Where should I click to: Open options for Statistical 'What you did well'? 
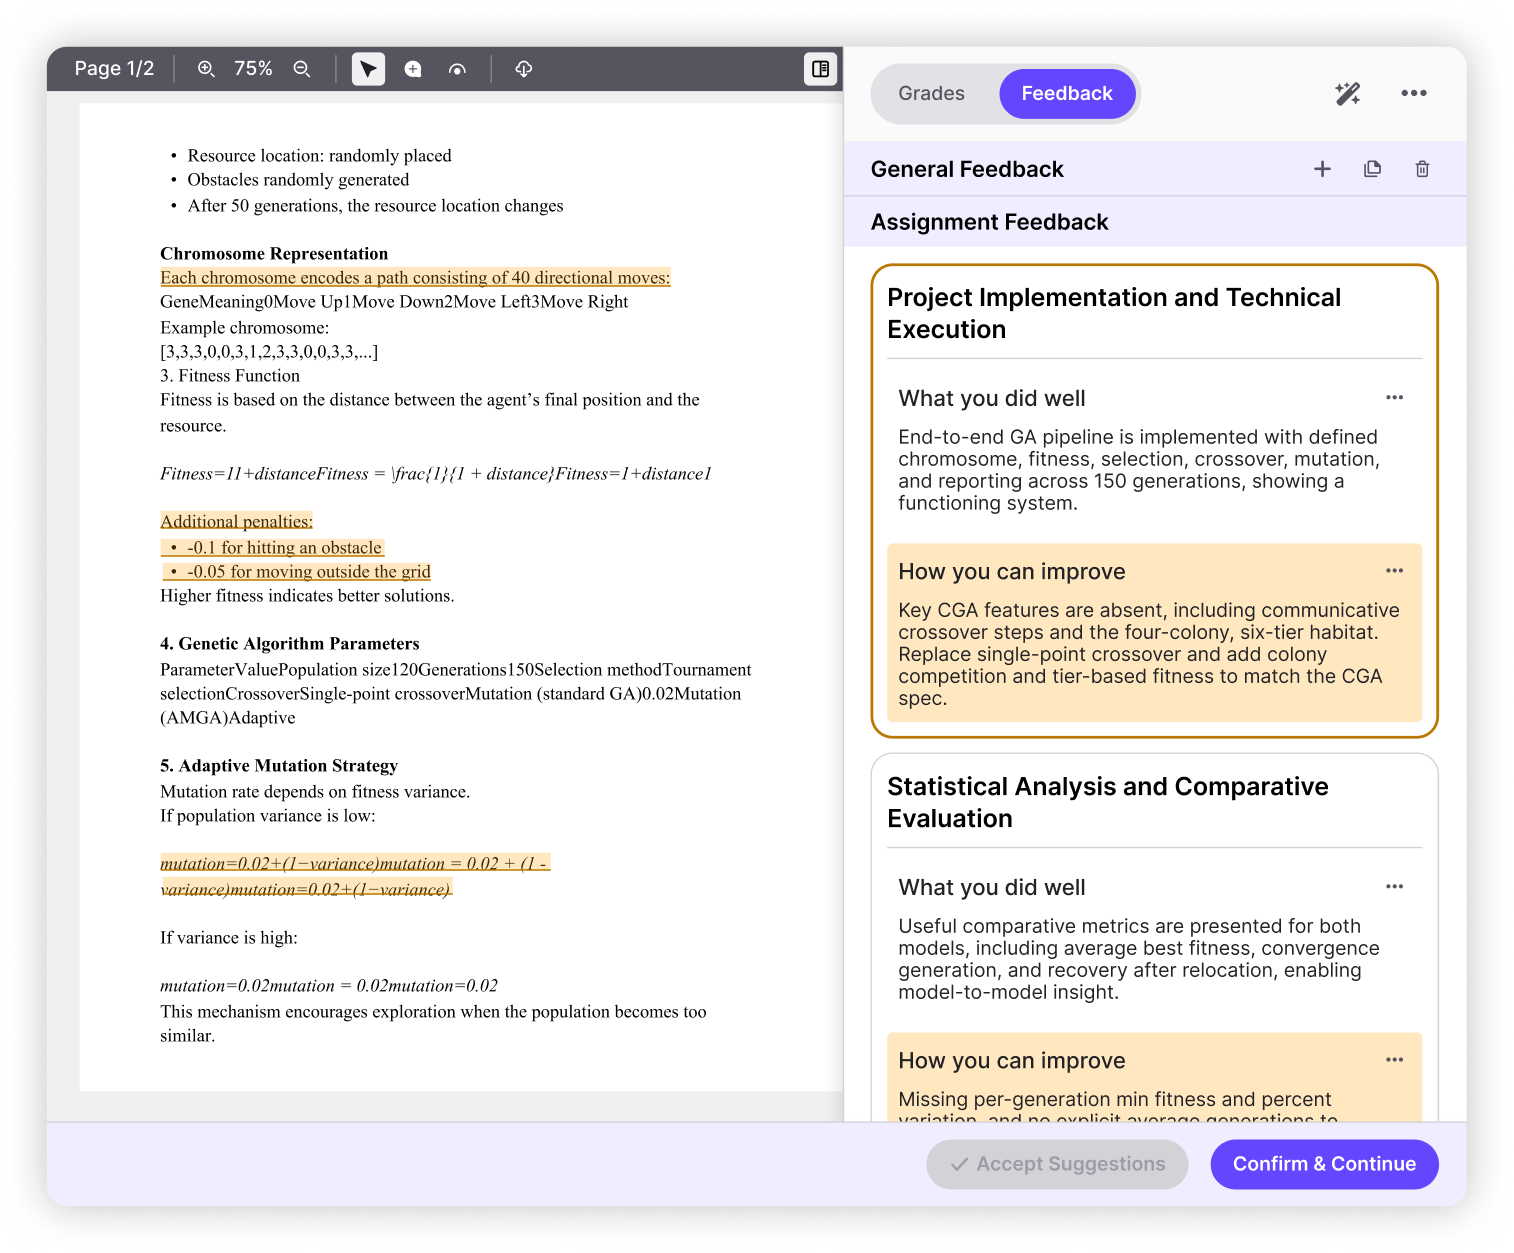pyautogui.click(x=1394, y=887)
